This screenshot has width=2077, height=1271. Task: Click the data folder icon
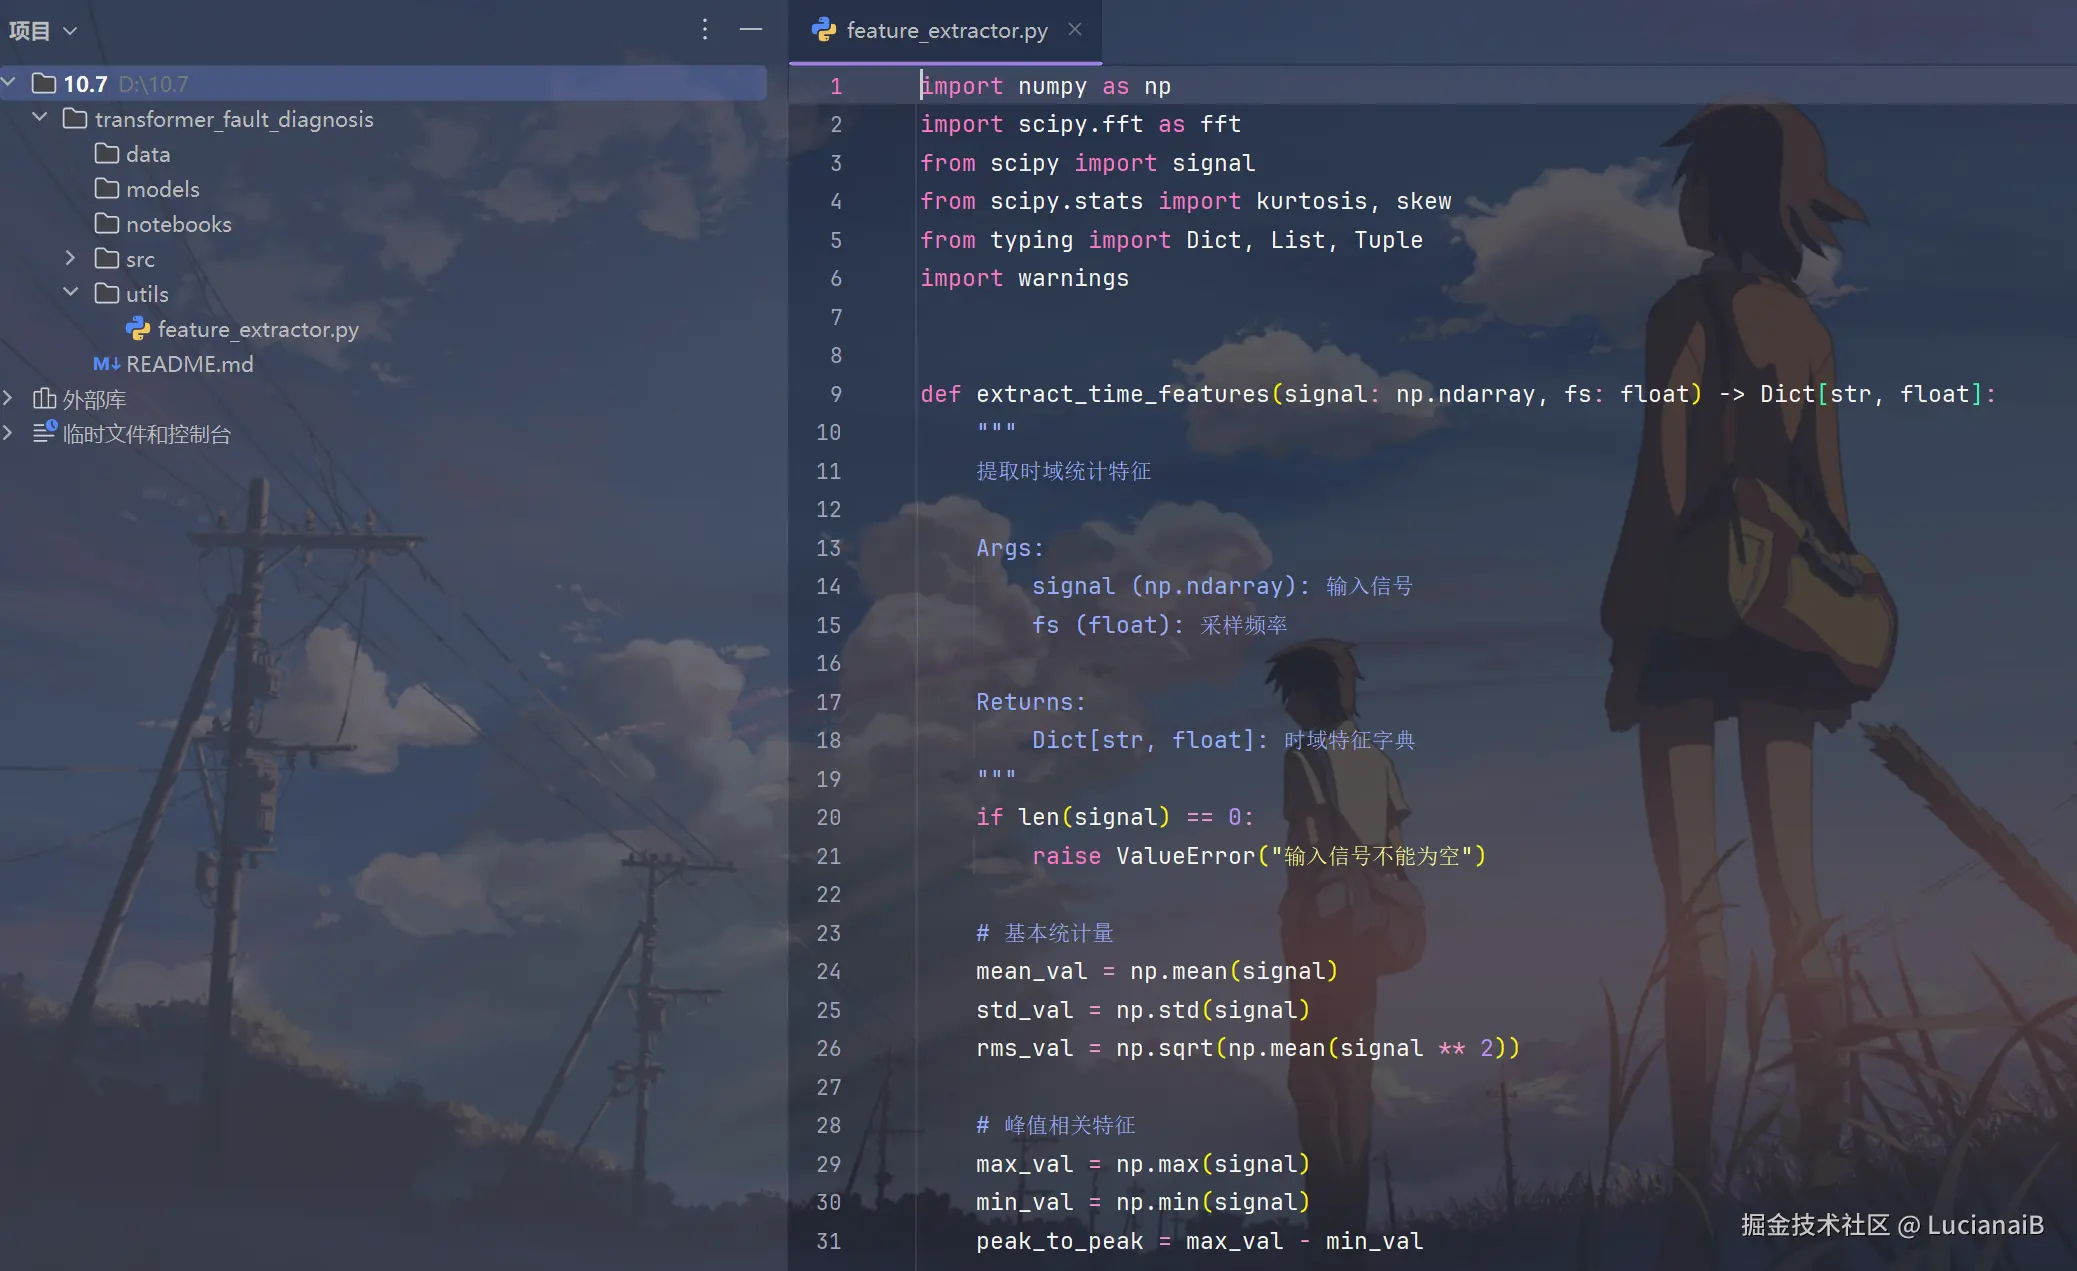[107, 154]
